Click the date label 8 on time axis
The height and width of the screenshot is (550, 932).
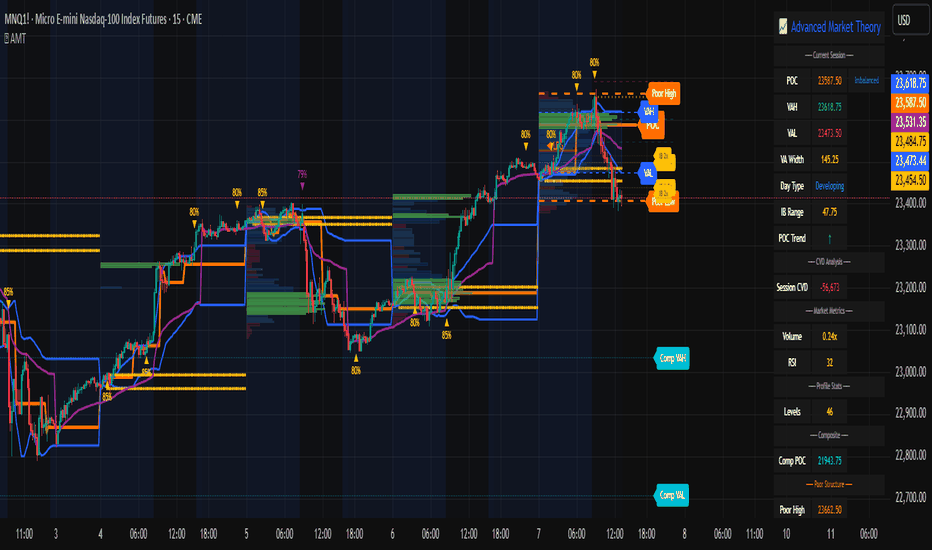[x=684, y=534]
